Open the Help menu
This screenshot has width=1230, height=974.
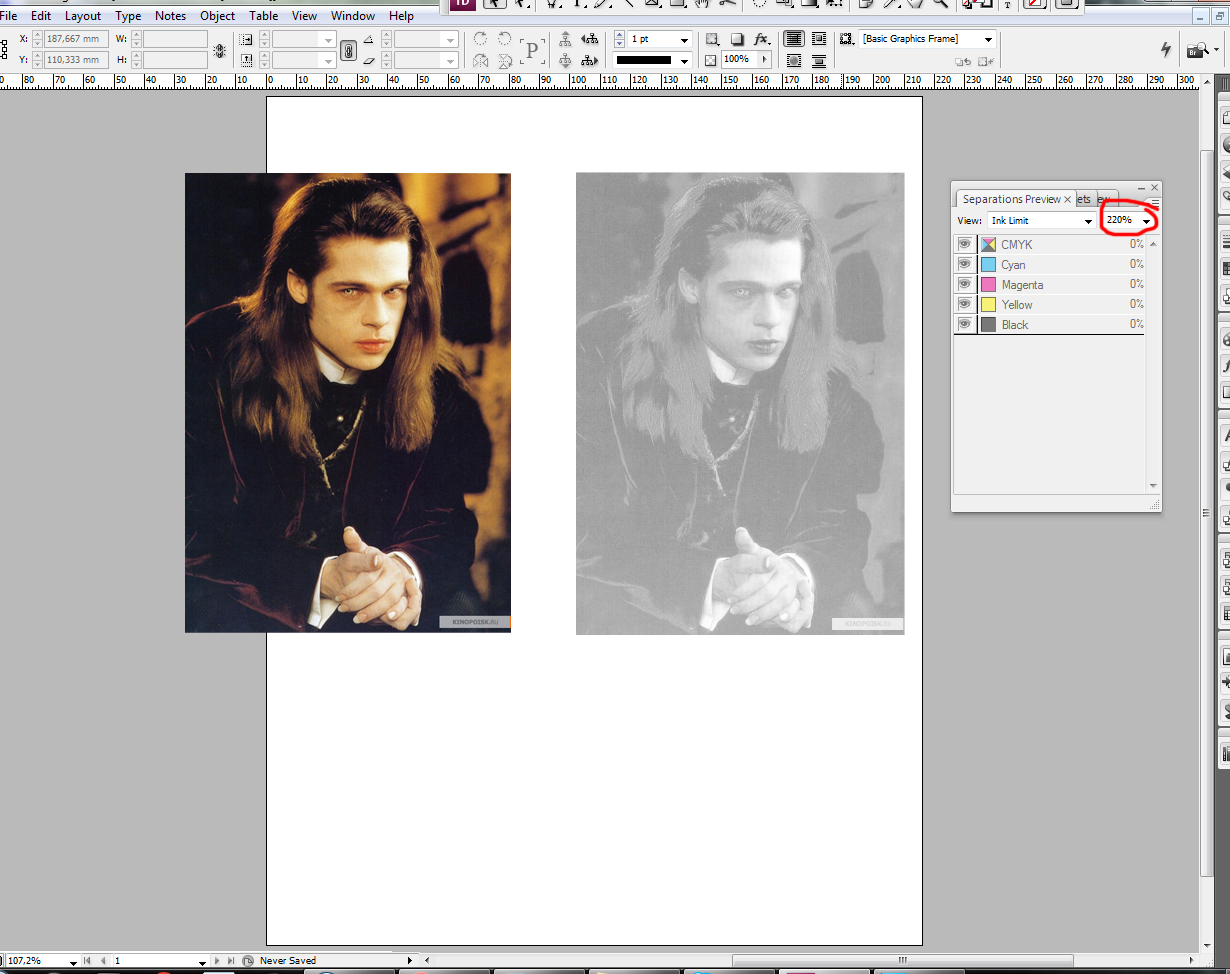[x=401, y=16]
